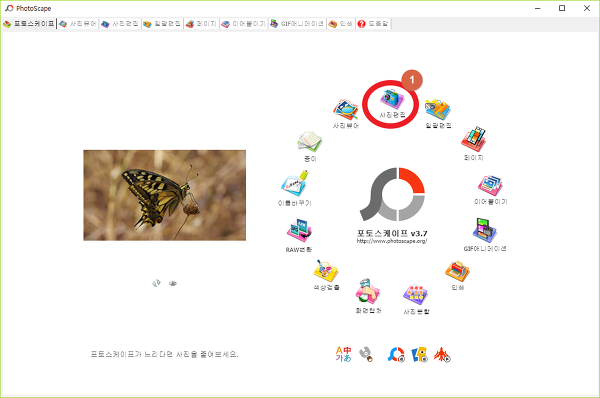Click the 포토스케이프 v3.7 version text
600x398 pixels.
coord(392,233)
